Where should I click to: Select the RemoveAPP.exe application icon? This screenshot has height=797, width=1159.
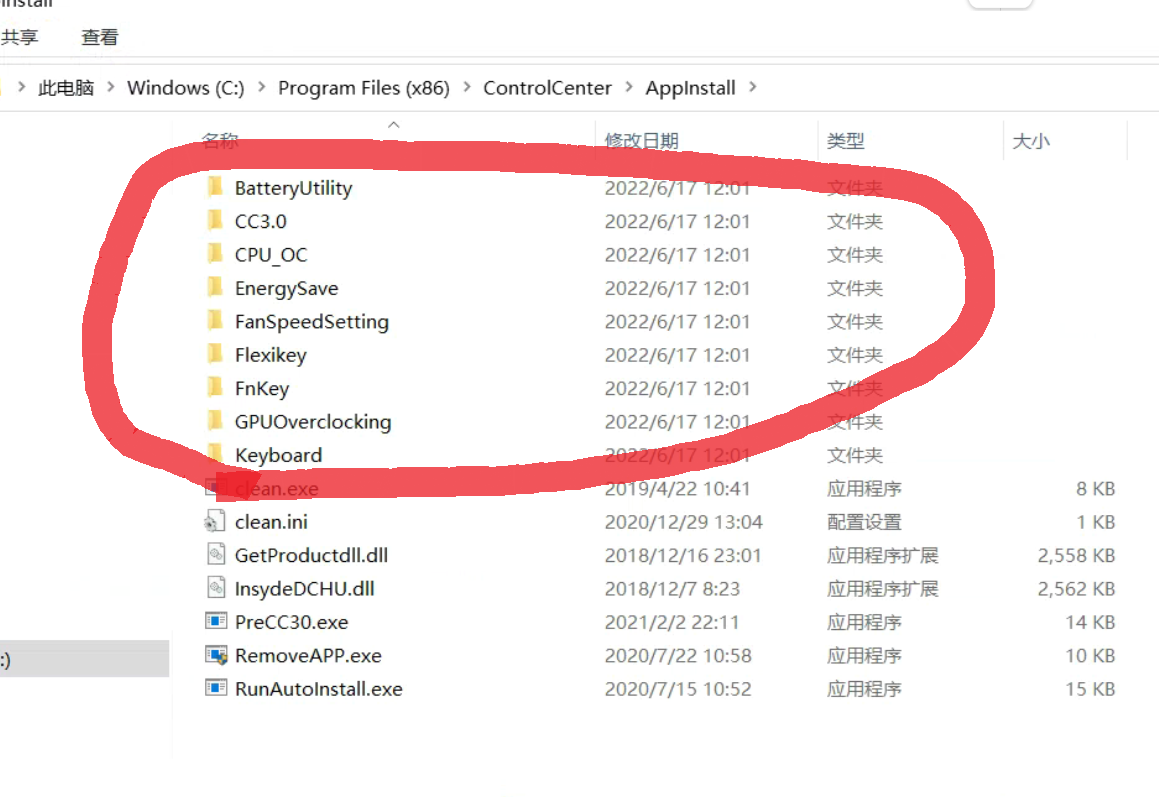coord(217,655)
